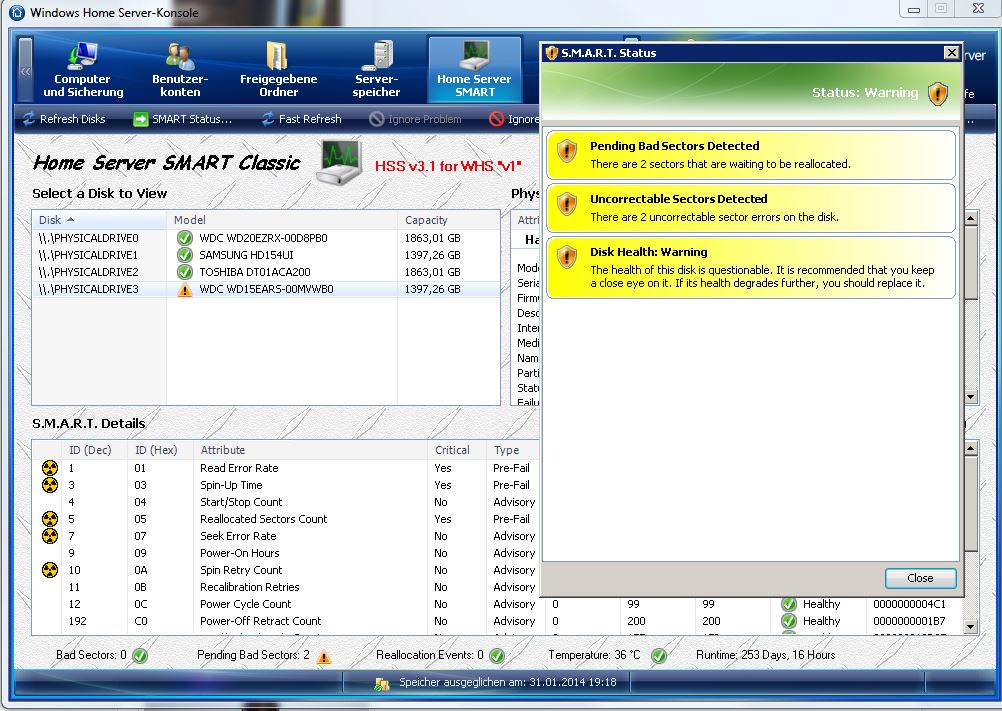Select disk \\.\PHYSICALDRIVE3 in the list
The width and height of the screenshot is (1002, 711).
click(266, 289)
